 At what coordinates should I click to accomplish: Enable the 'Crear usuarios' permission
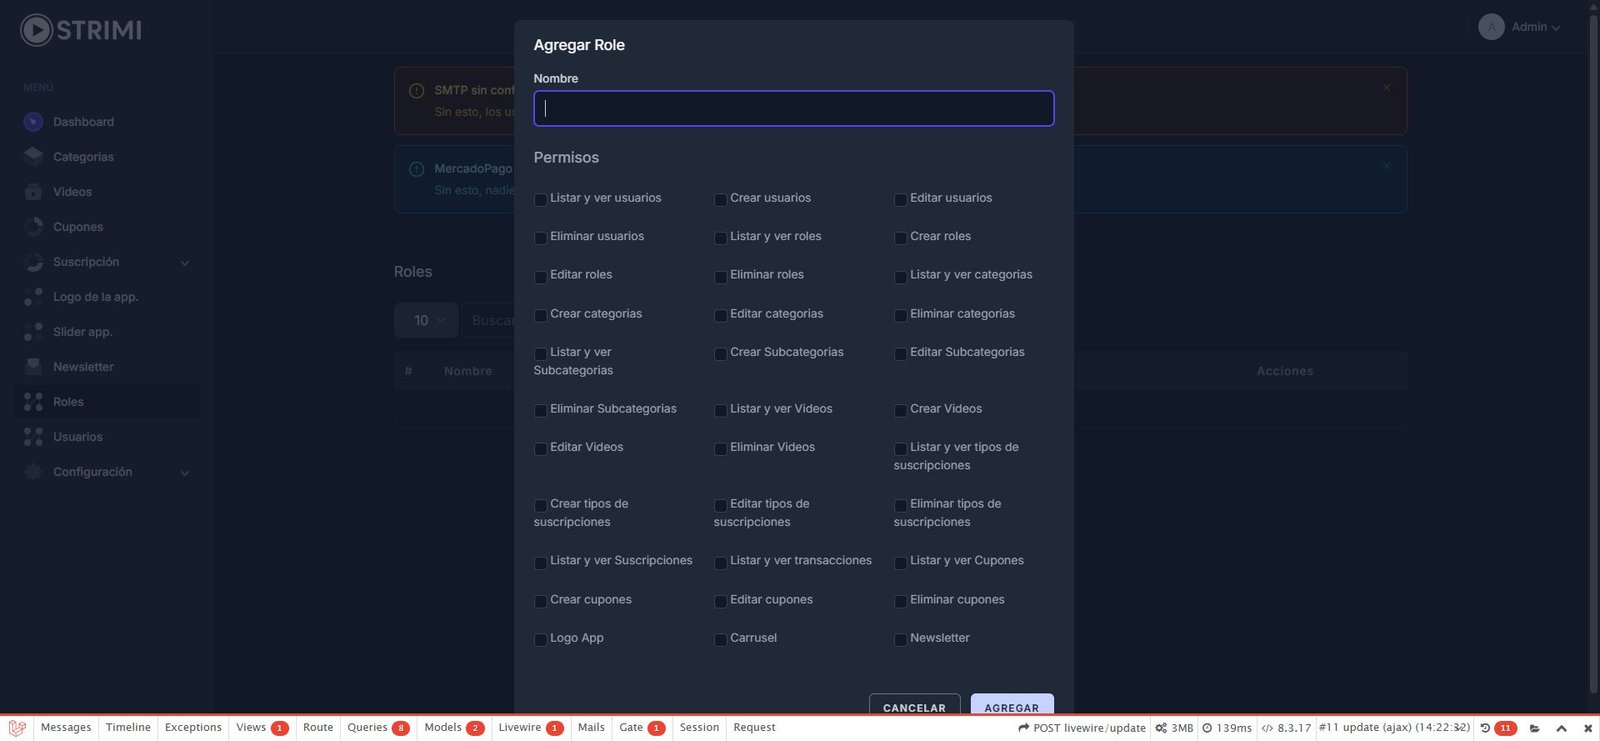pyautogui.click(x=720, y=199)
